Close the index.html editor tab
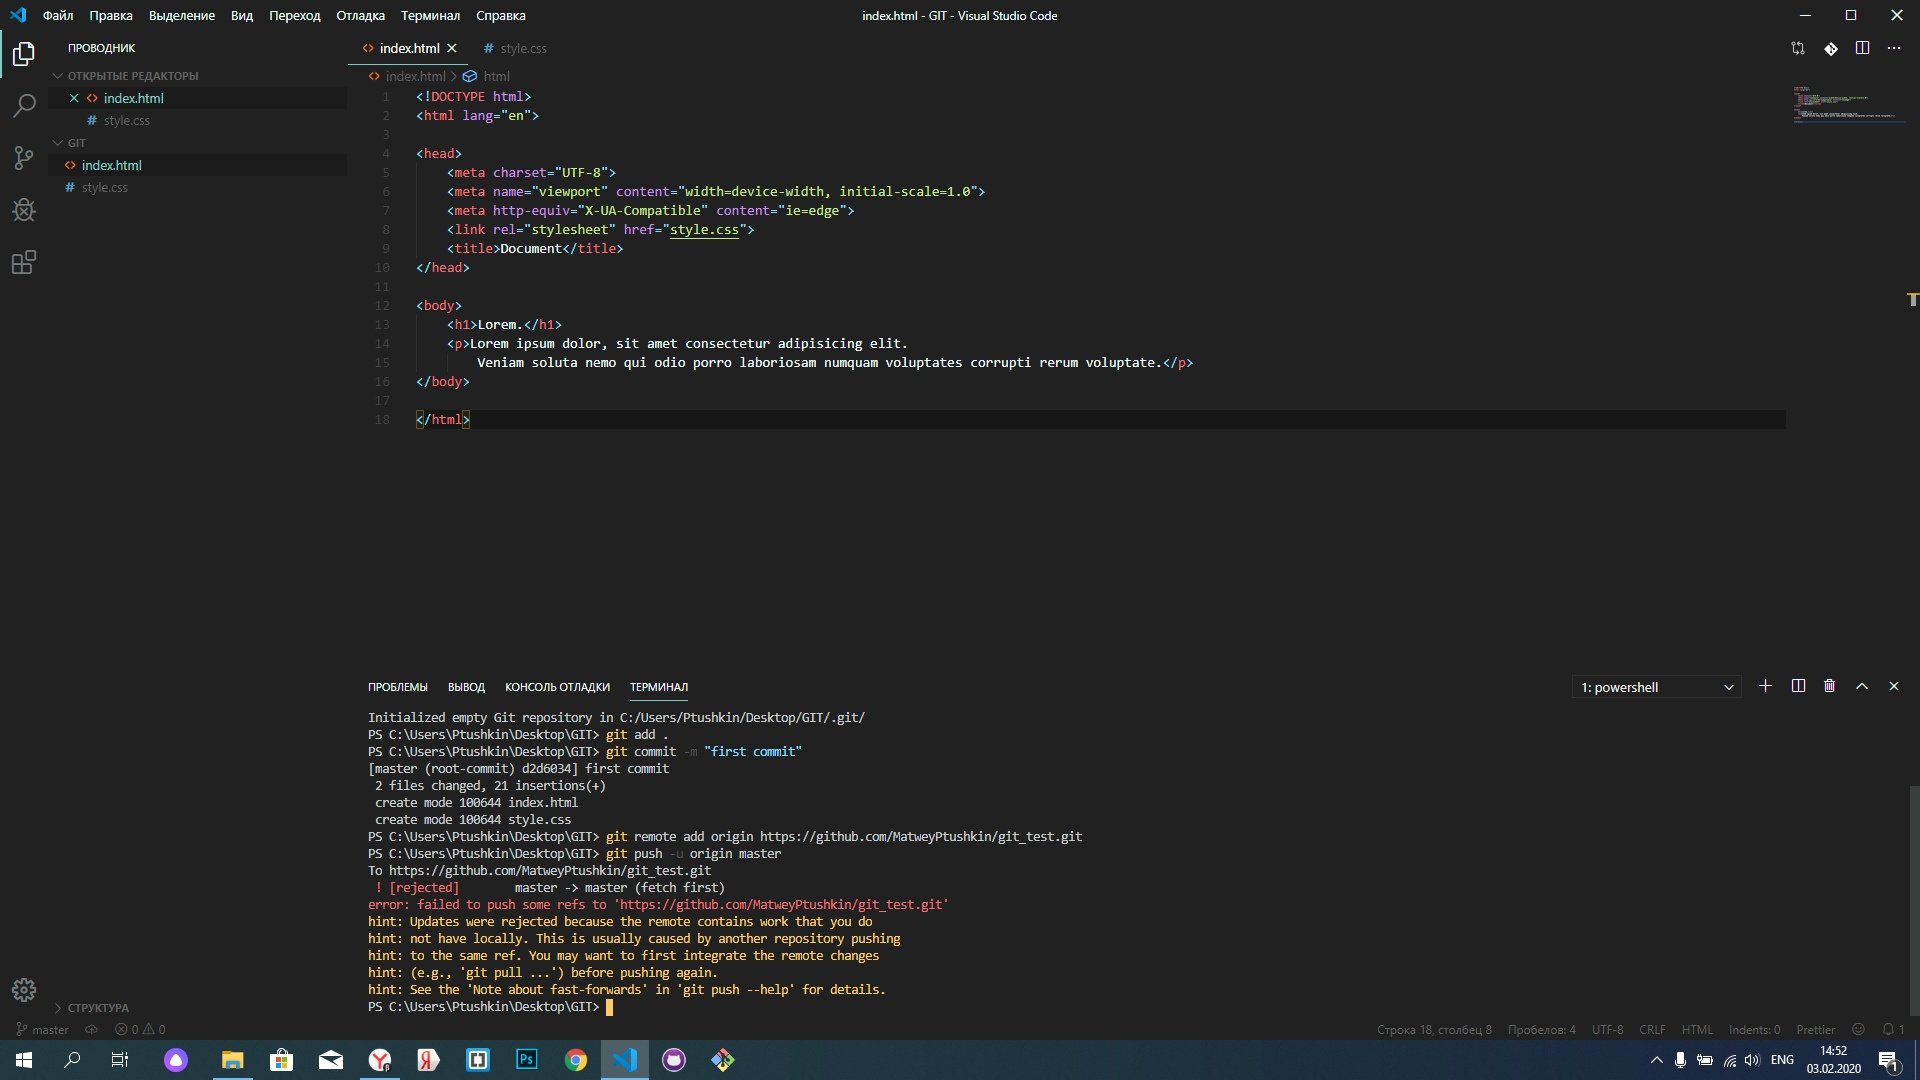The height and width of the screenshot is (1080, 1920). [452, 48]
